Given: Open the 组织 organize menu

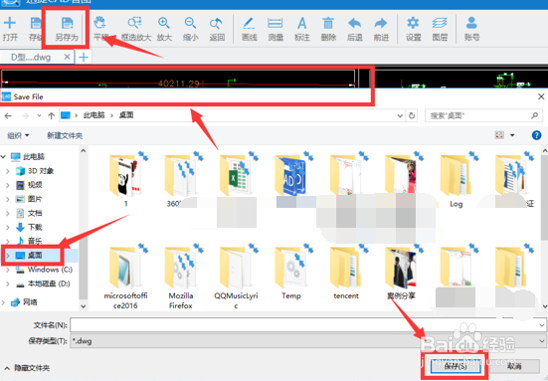Looking at the screenshot, I should (18, 135).
